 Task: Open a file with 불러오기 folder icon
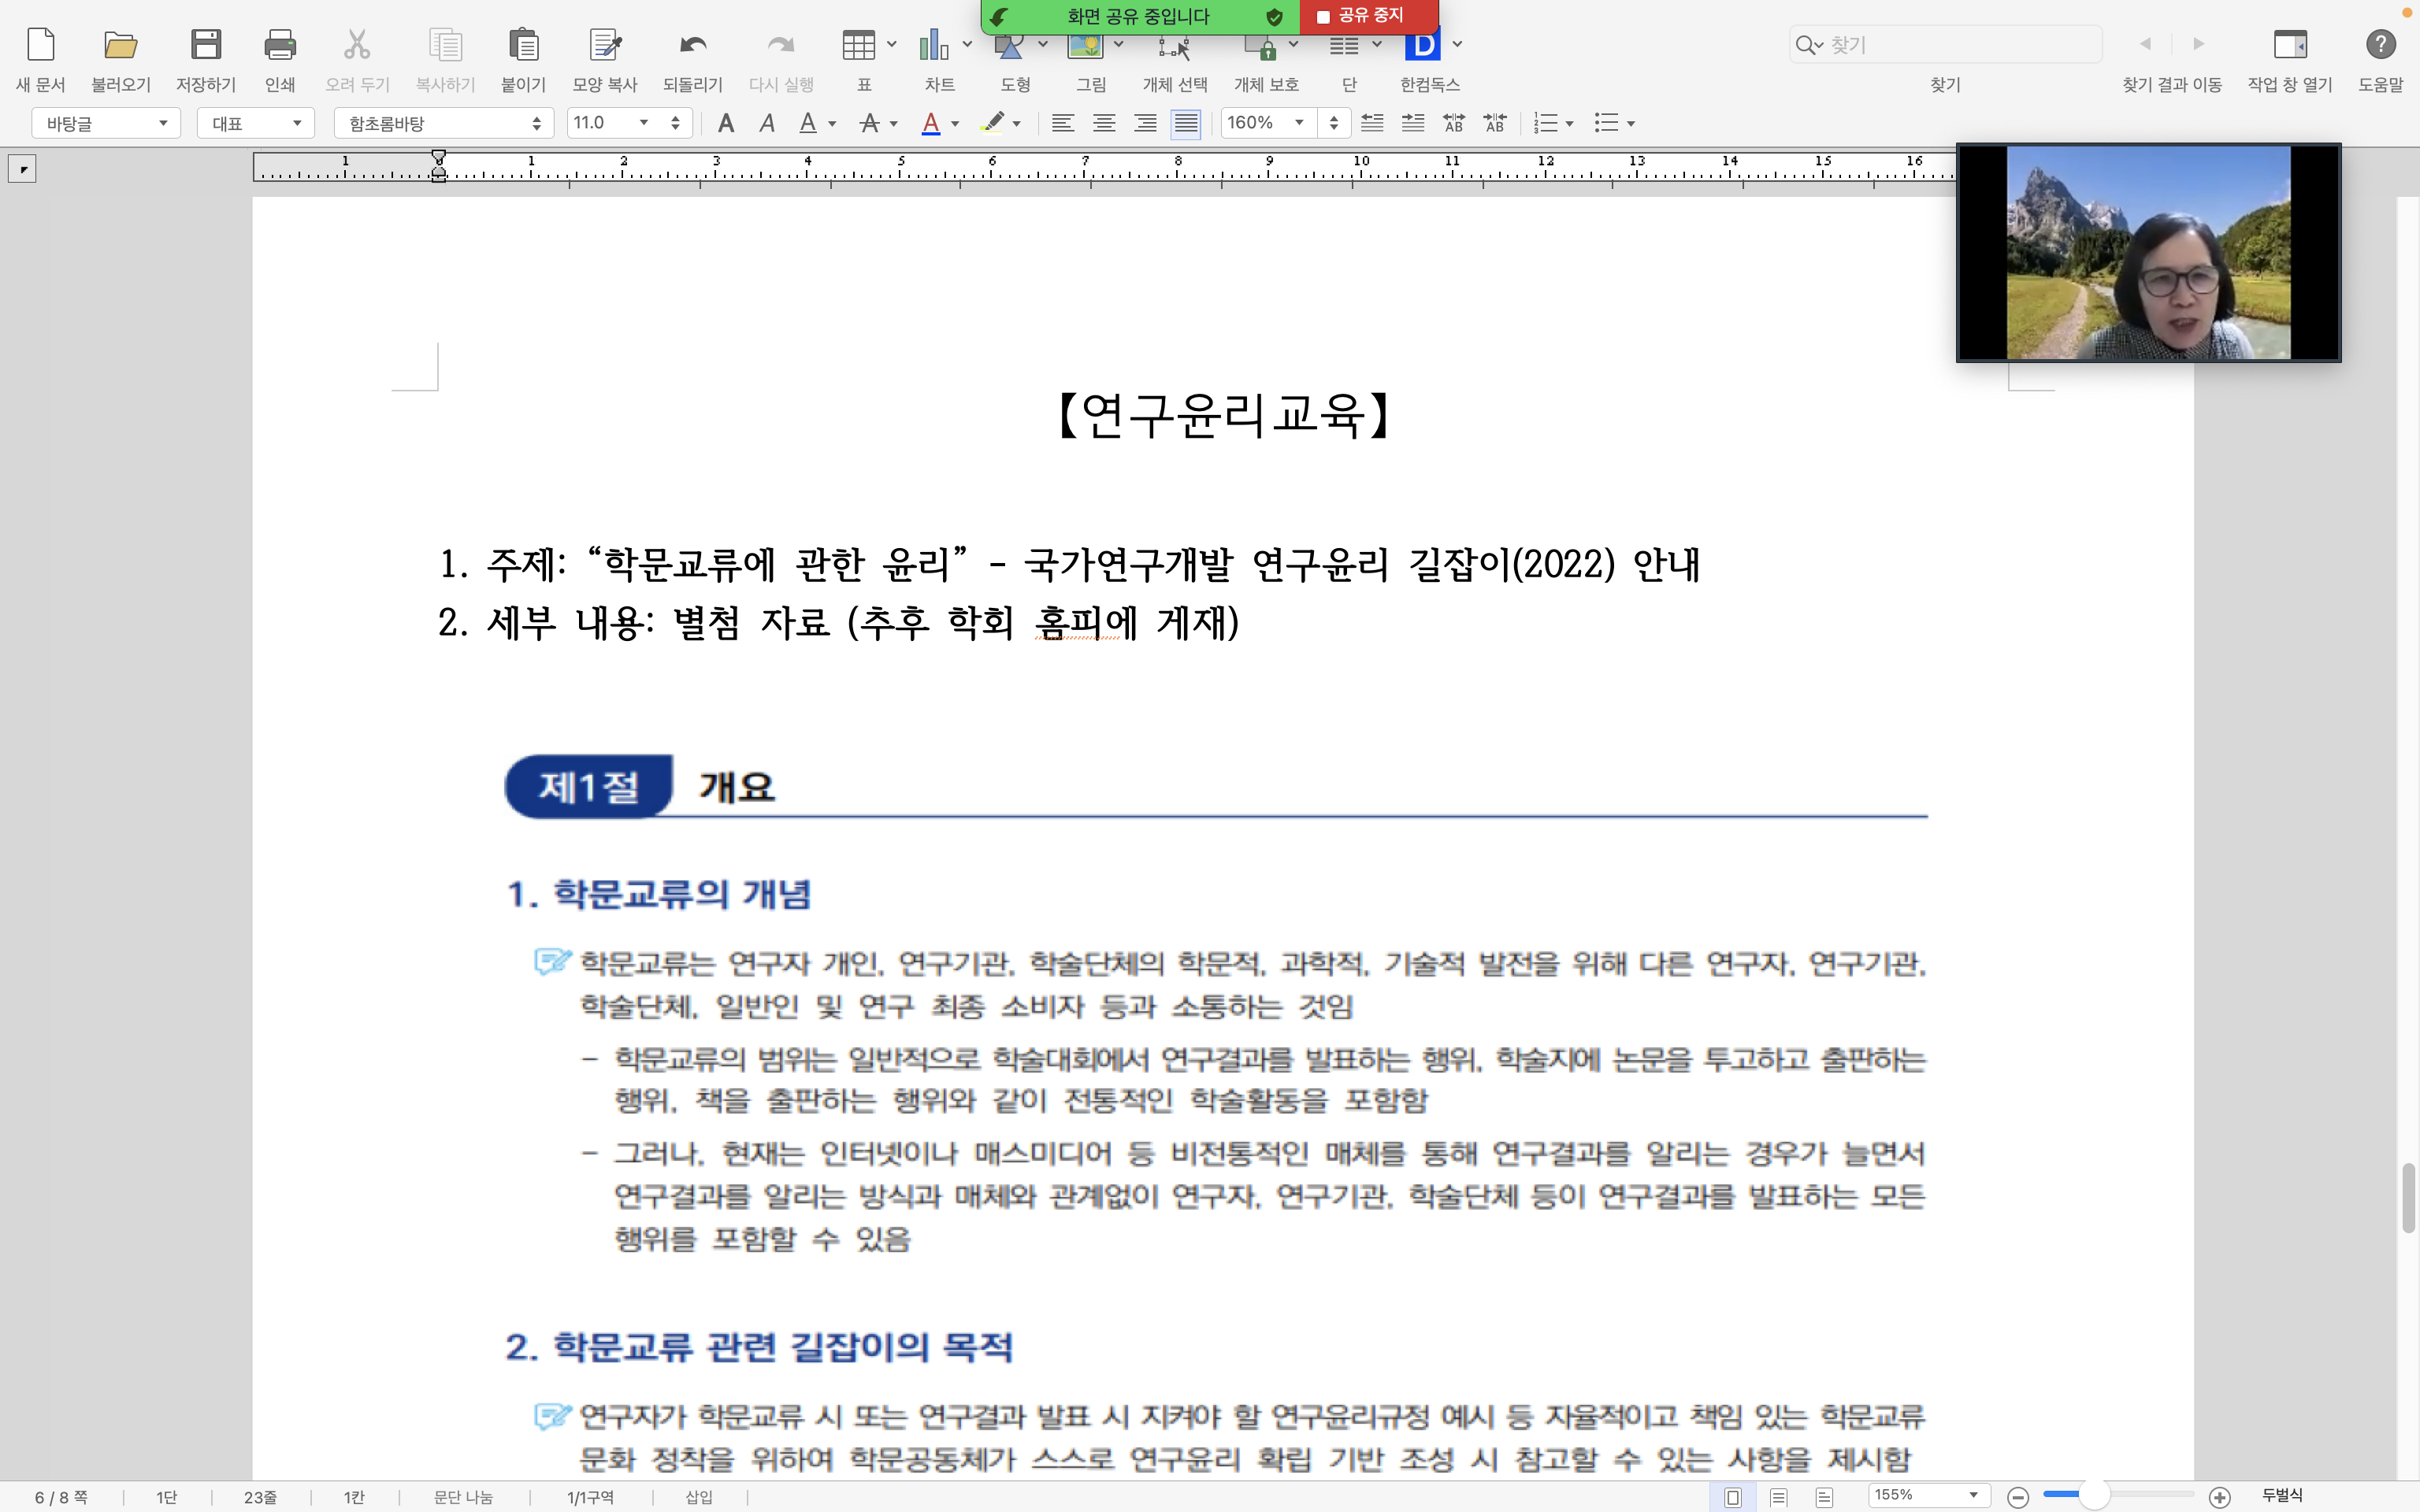pyautogui.click(x=120, y=45)
